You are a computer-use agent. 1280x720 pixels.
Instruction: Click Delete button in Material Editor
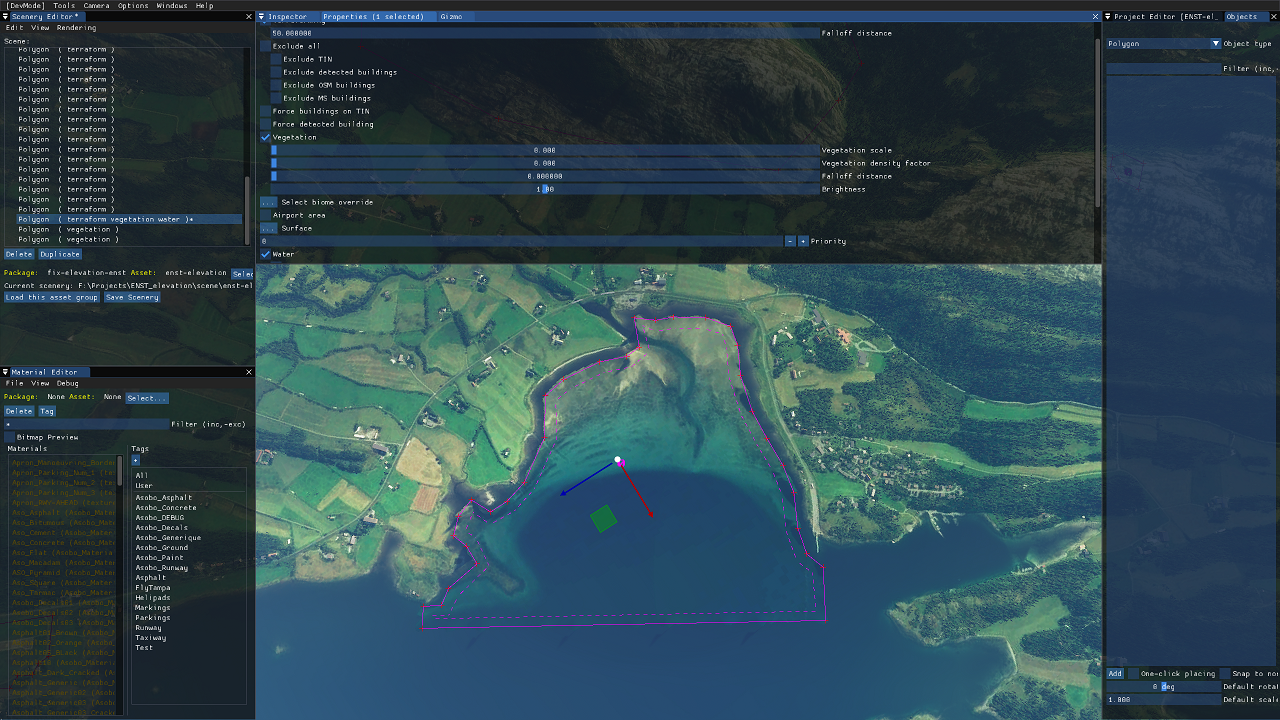pyautogui.click(x=18, y=411)
